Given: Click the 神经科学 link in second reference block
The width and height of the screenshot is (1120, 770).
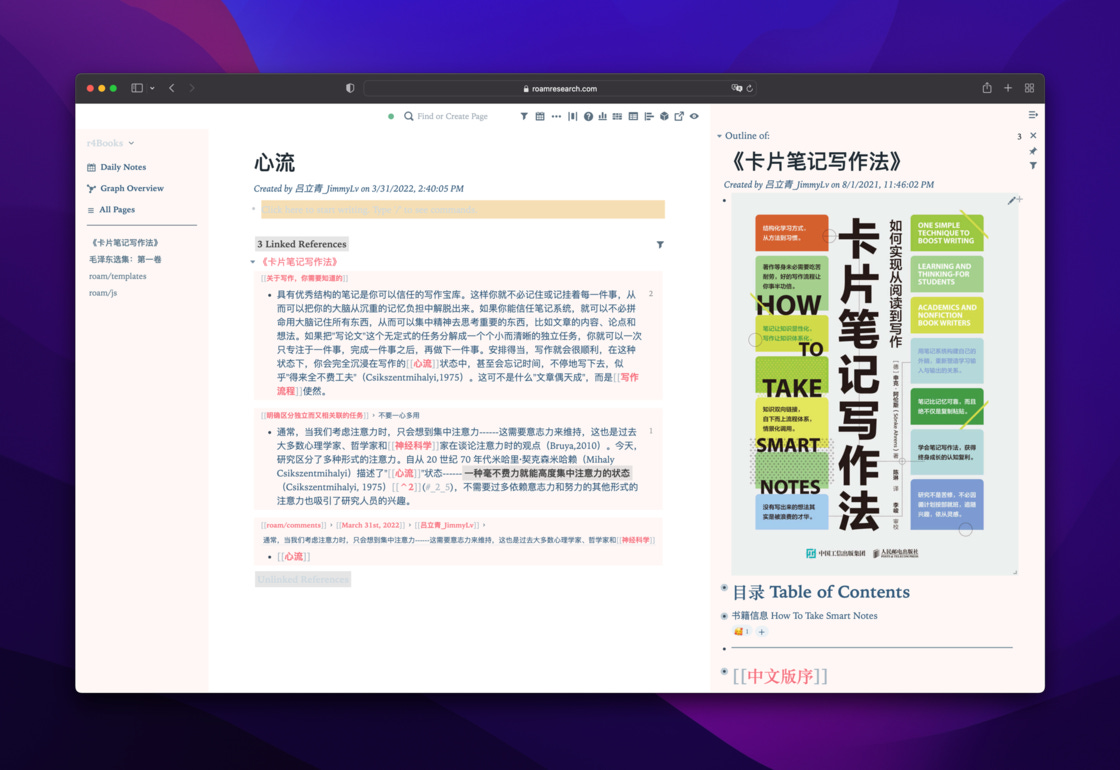Looking at the screenshot, I should 413,446.
